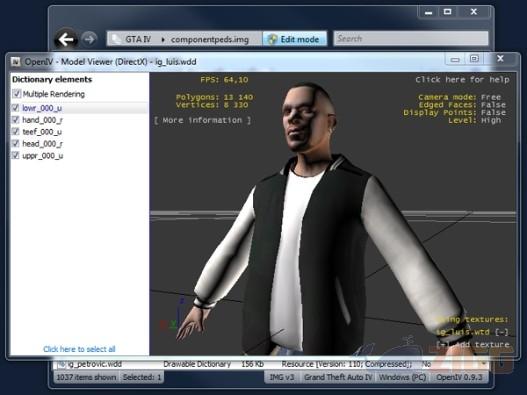527x395 pixels.
Task: Click the 'Click here to select all' link
Action: [79, 349]
